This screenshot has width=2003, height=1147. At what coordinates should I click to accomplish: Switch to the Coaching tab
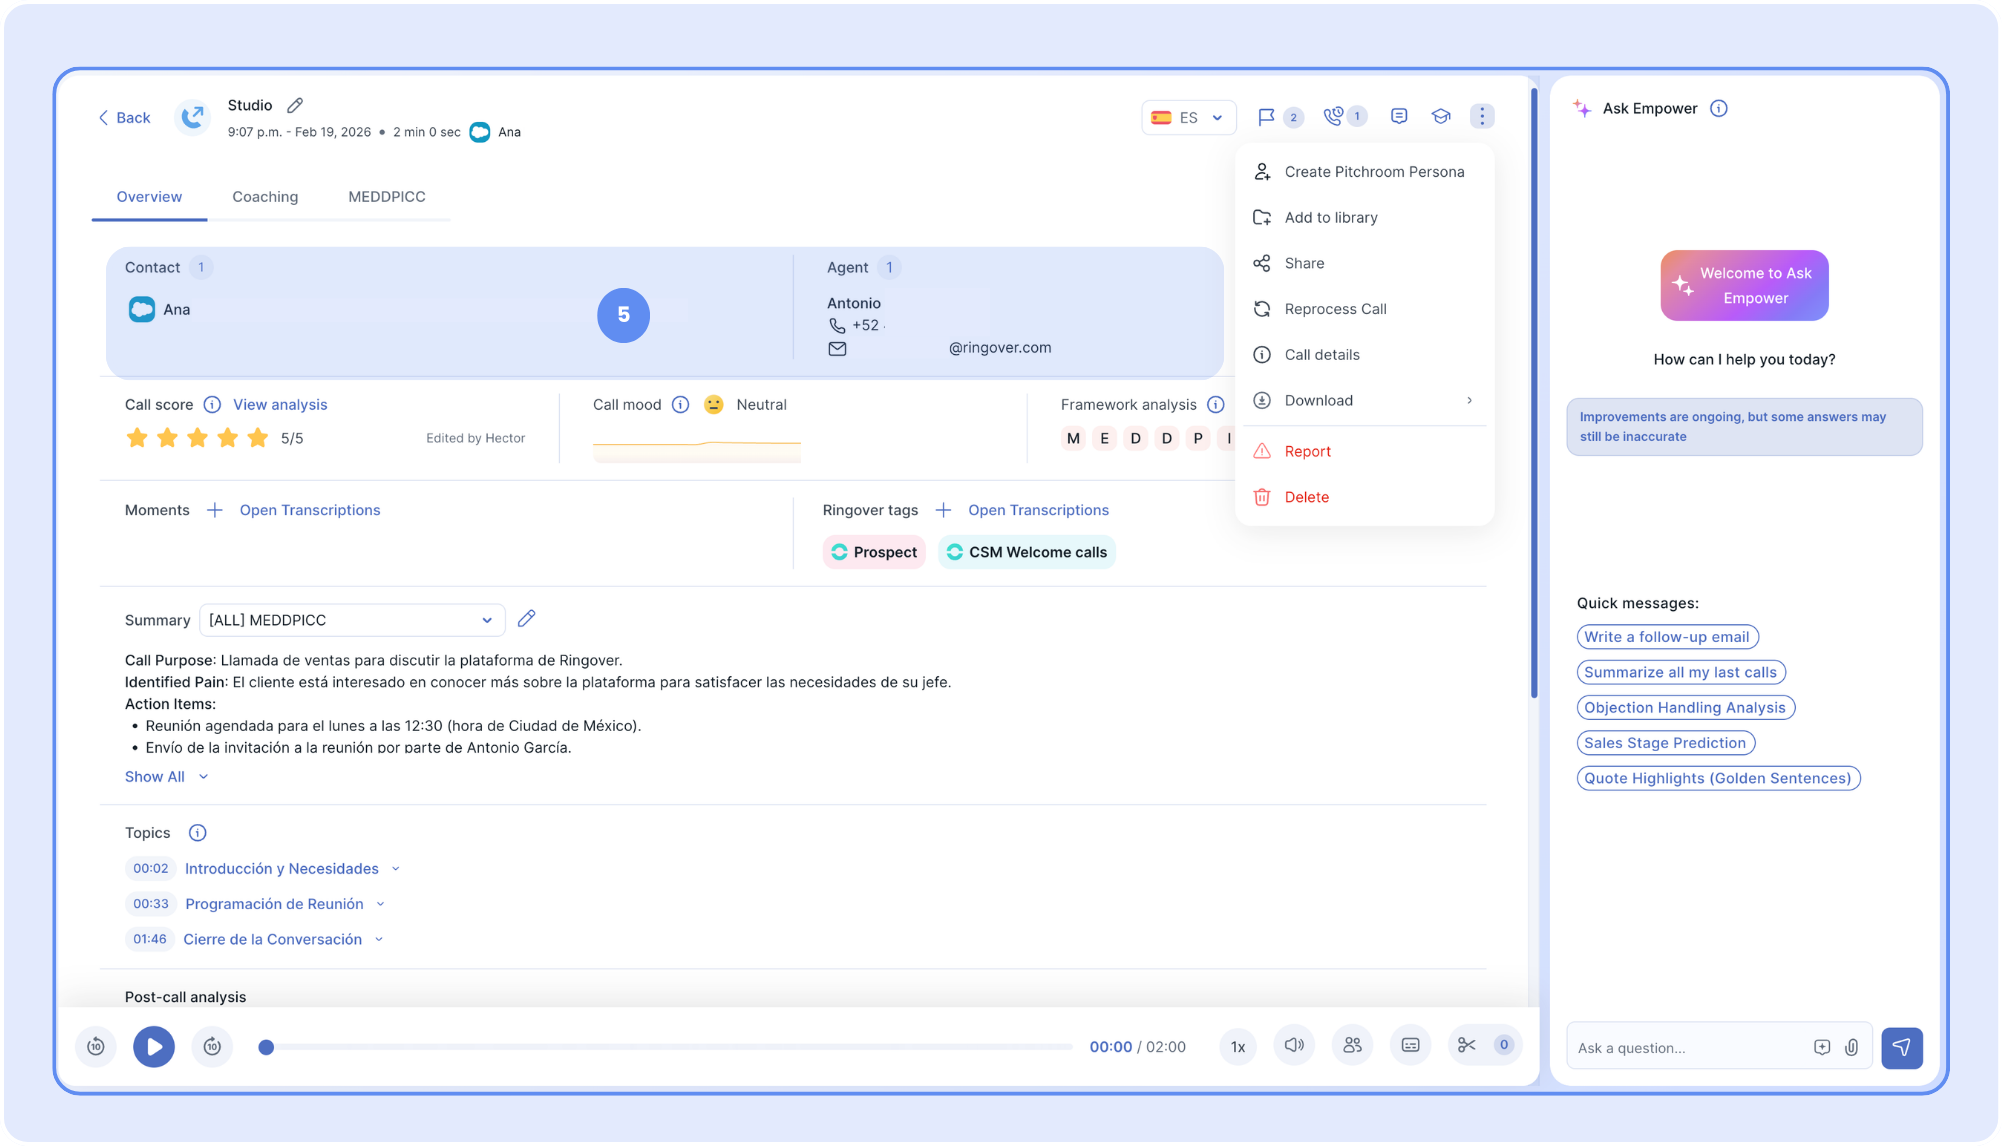tap(265, 197)
